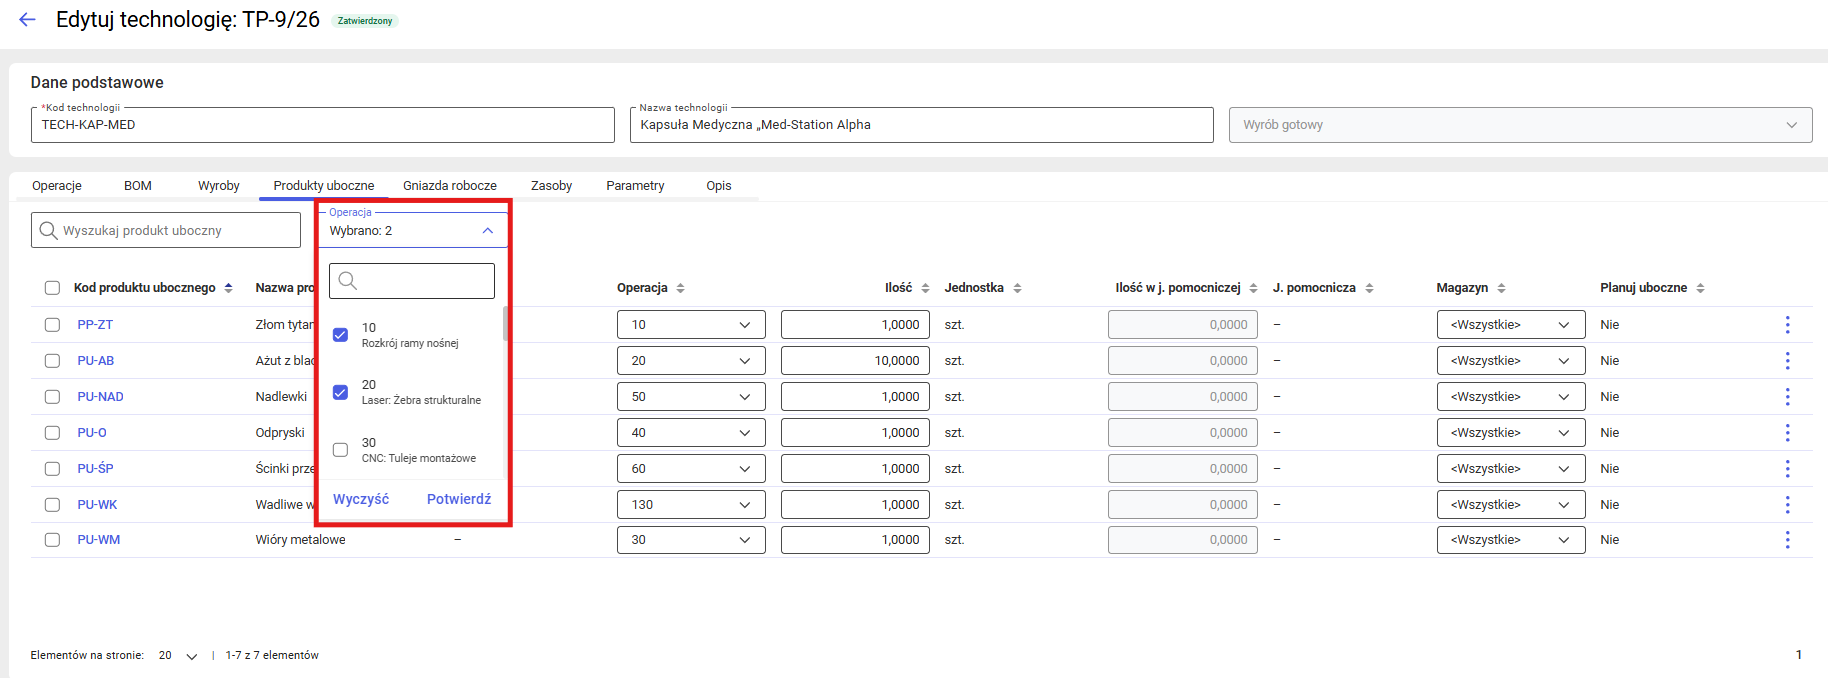
Task: Collapse the Operacja filter dropdown
Action: pyautogui.click(x=487, y=231)
